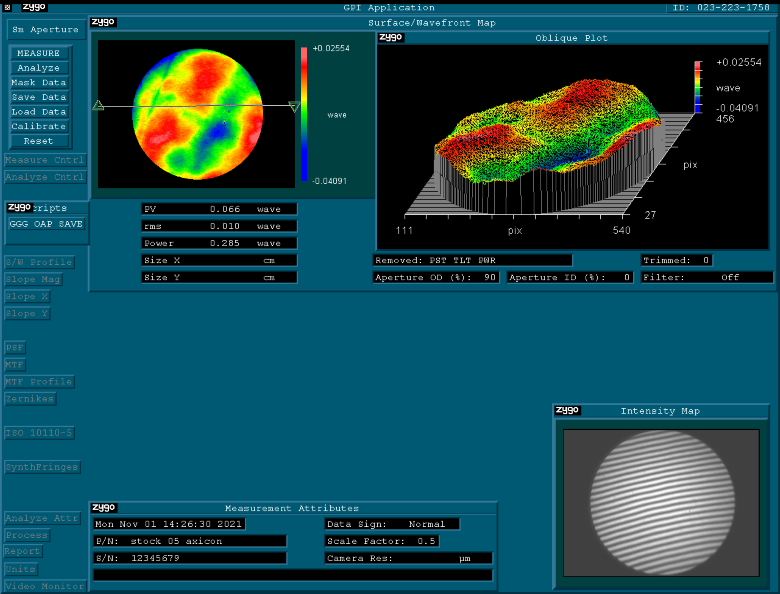Open ISO 10110-5 window
780x594 pixels.
(39, 433)
